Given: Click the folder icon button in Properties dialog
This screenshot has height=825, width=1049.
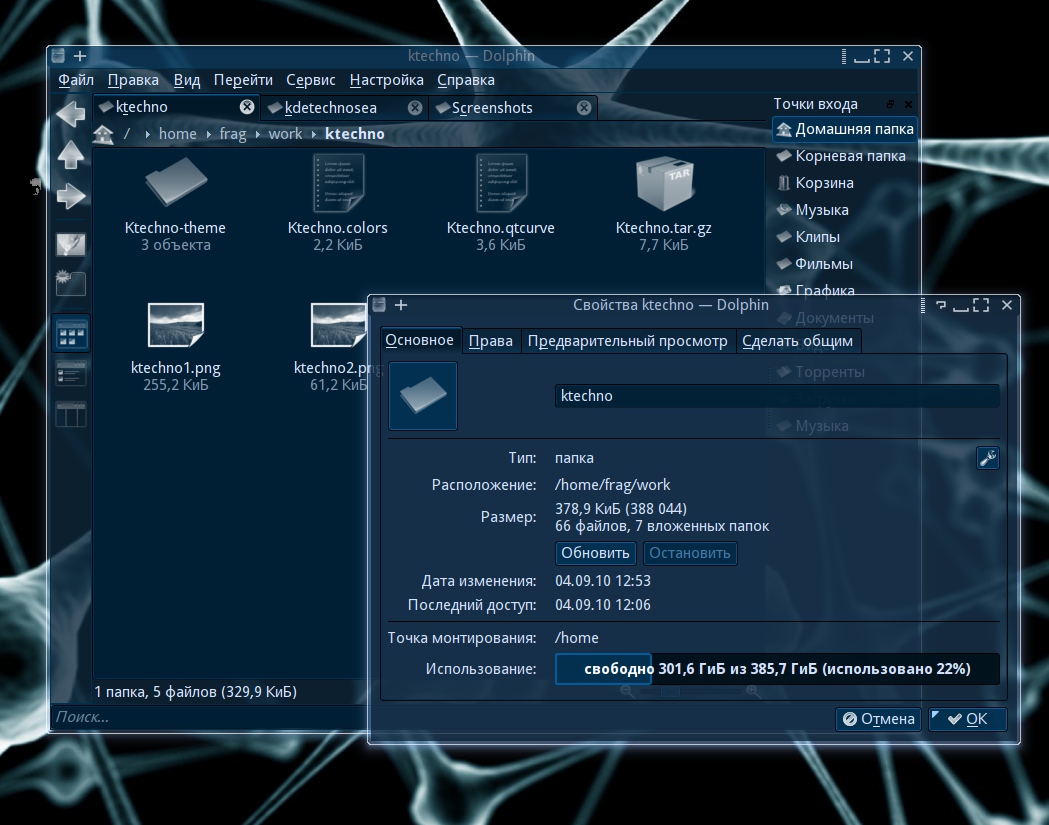Looking at the screenshot, I should (423, 395).
